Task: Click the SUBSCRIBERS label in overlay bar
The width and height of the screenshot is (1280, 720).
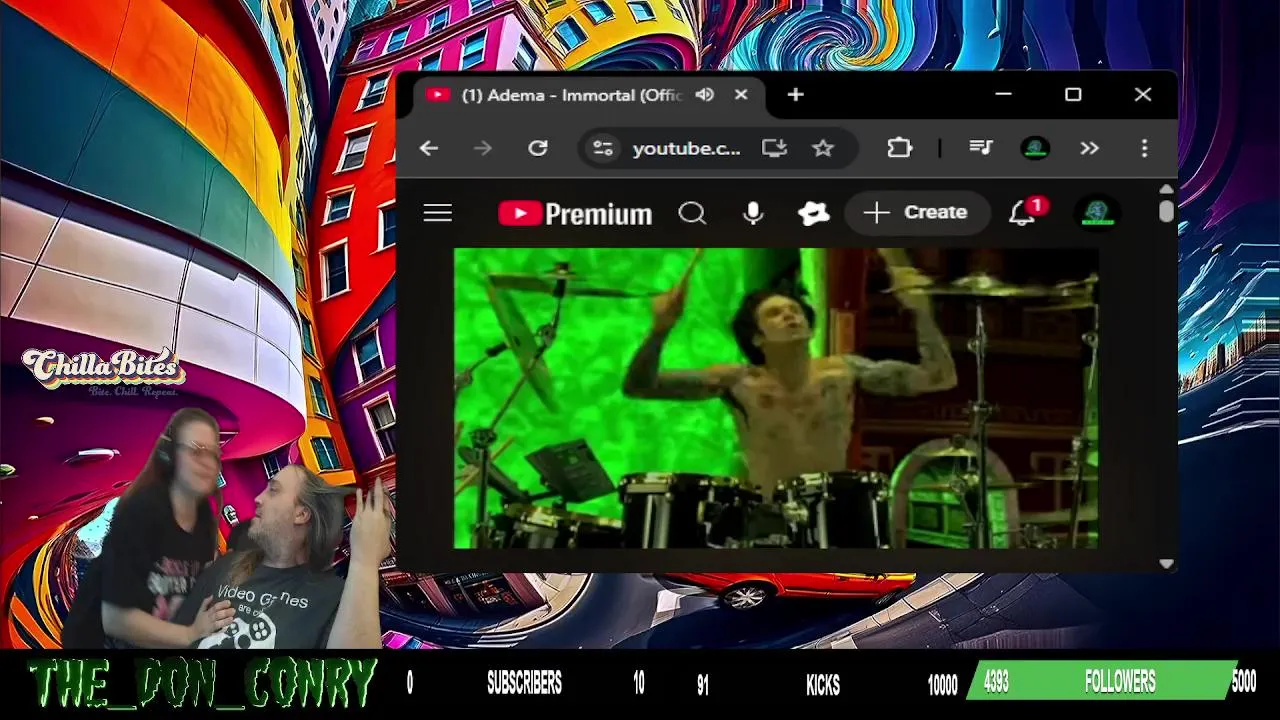Action: 524,684
